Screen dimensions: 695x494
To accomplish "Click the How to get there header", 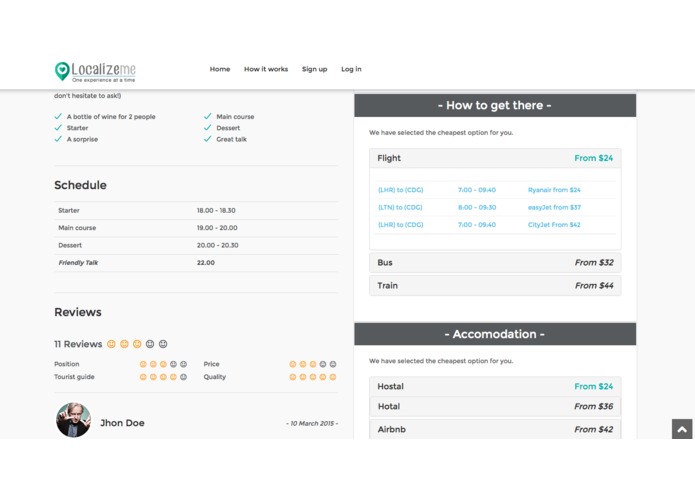I will (495, 105).
